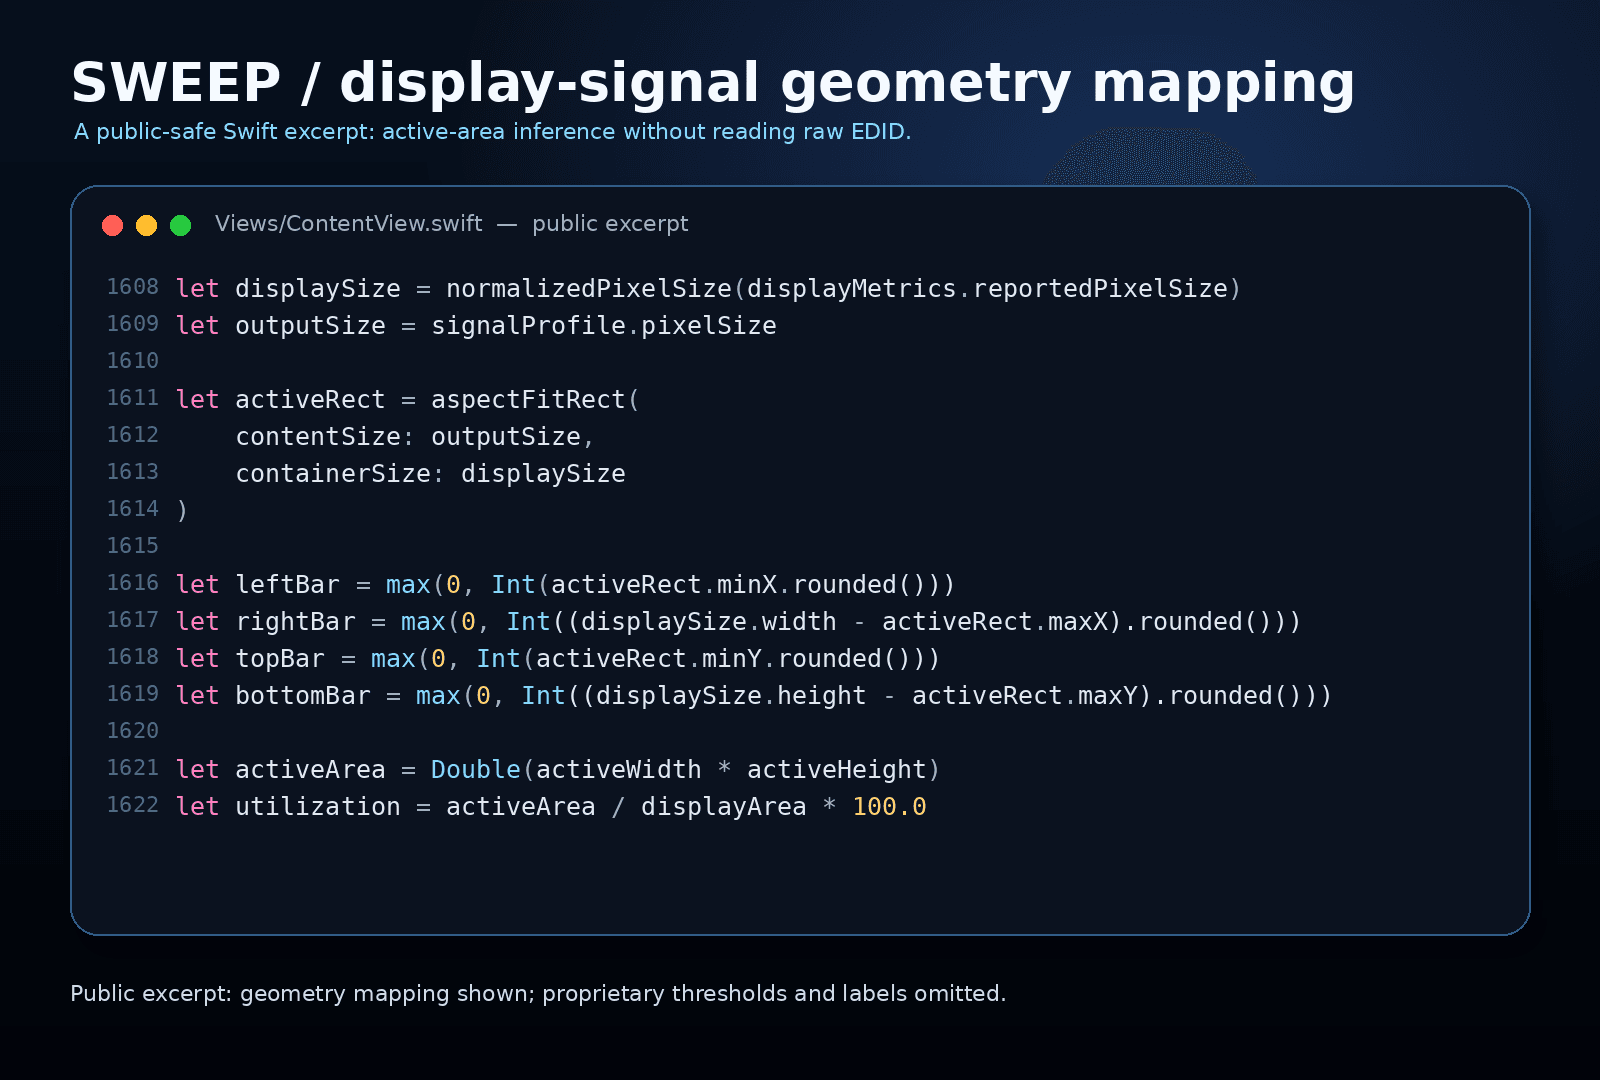The image size is (1600, 1080).
Task: Click 'activeRect.minY.rounded()' on line 1618
Action: pos(723,659)
